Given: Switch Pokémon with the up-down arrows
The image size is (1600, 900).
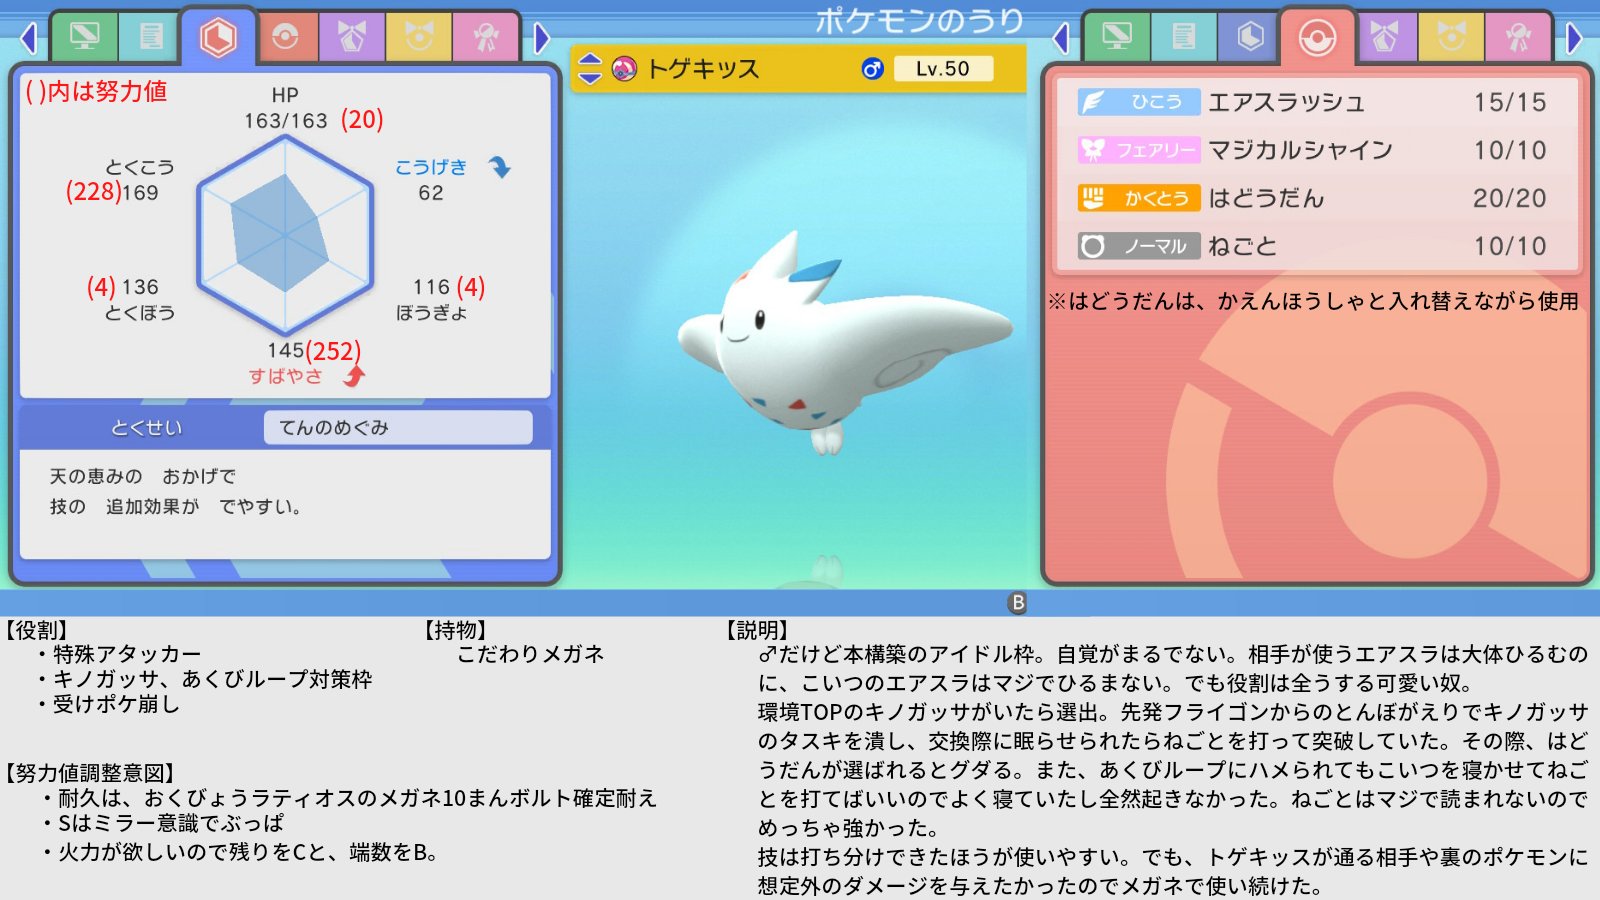Looking at the screenshot, I should click(590, 68).
